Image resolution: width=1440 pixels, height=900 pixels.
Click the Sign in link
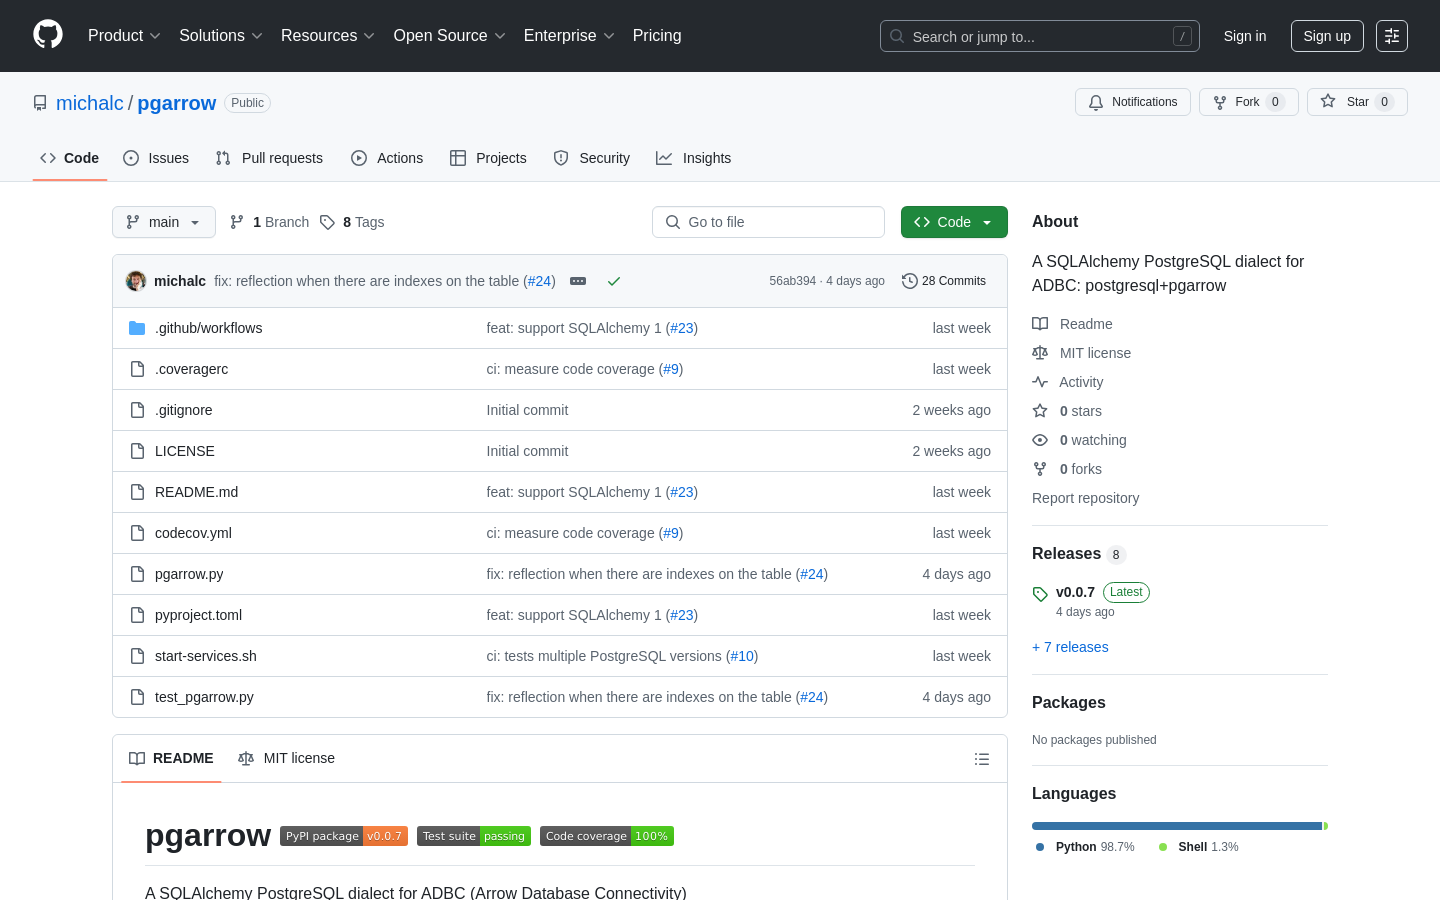(1245, 36)
